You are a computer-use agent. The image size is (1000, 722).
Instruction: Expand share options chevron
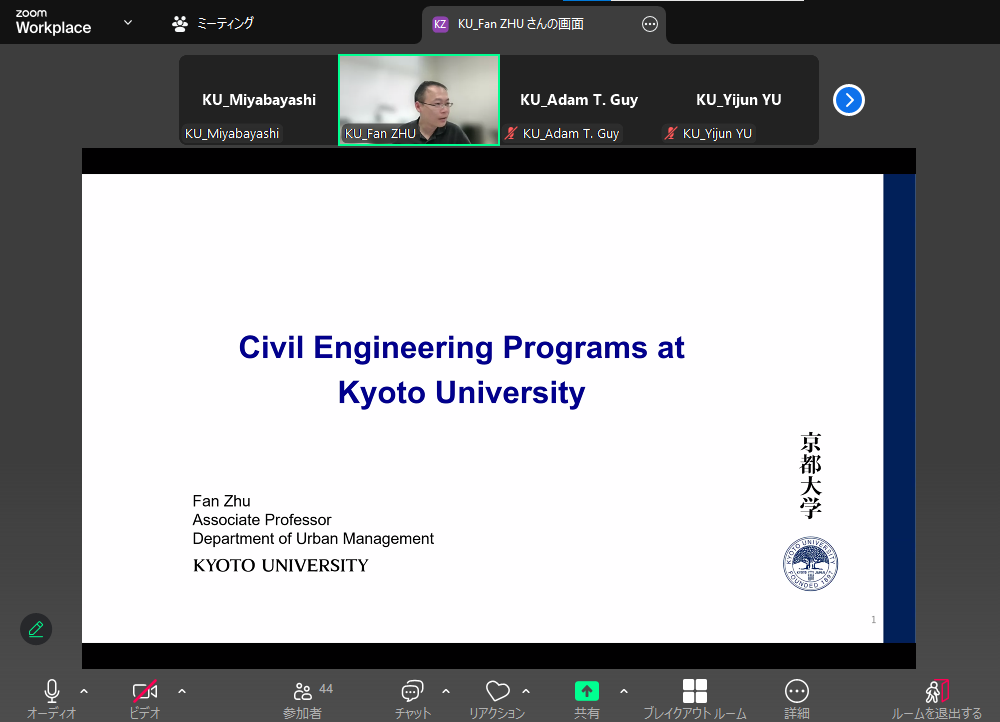click(x=624, y=691)
